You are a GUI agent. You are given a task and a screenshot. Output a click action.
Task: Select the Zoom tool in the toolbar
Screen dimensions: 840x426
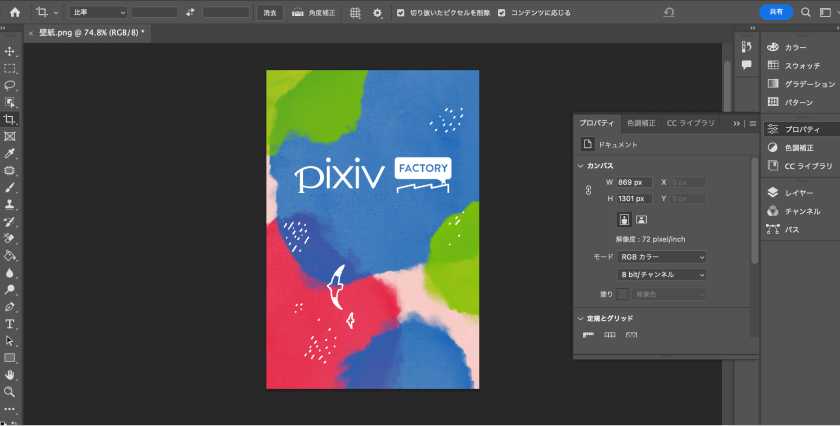10,392
